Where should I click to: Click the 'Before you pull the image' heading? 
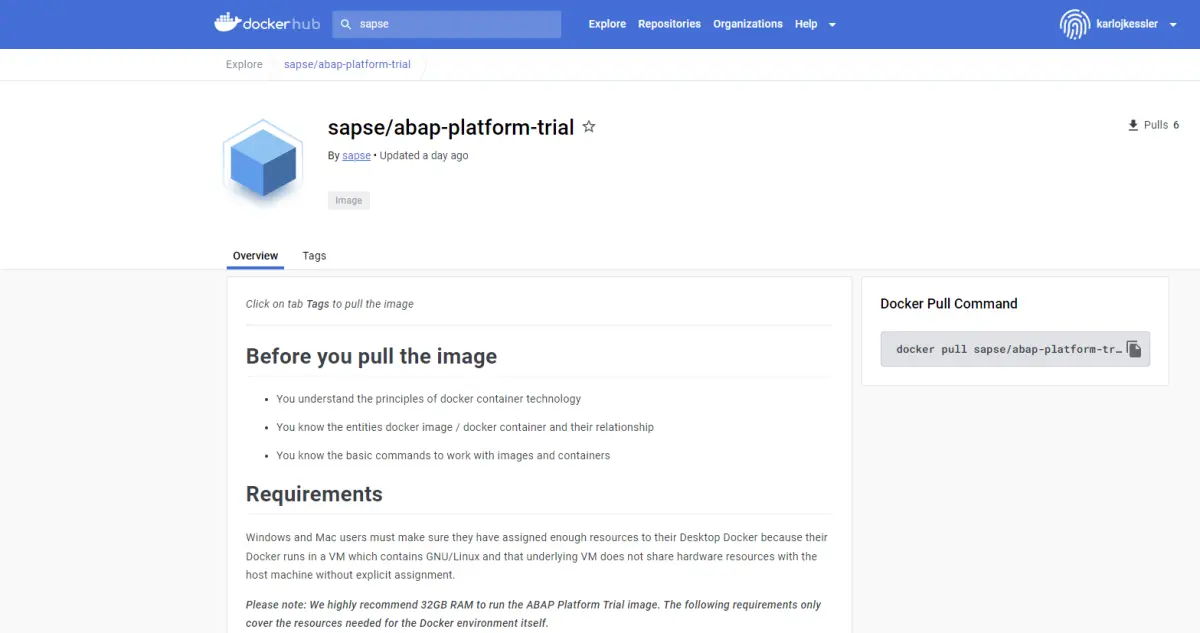(x=371, y=356)
